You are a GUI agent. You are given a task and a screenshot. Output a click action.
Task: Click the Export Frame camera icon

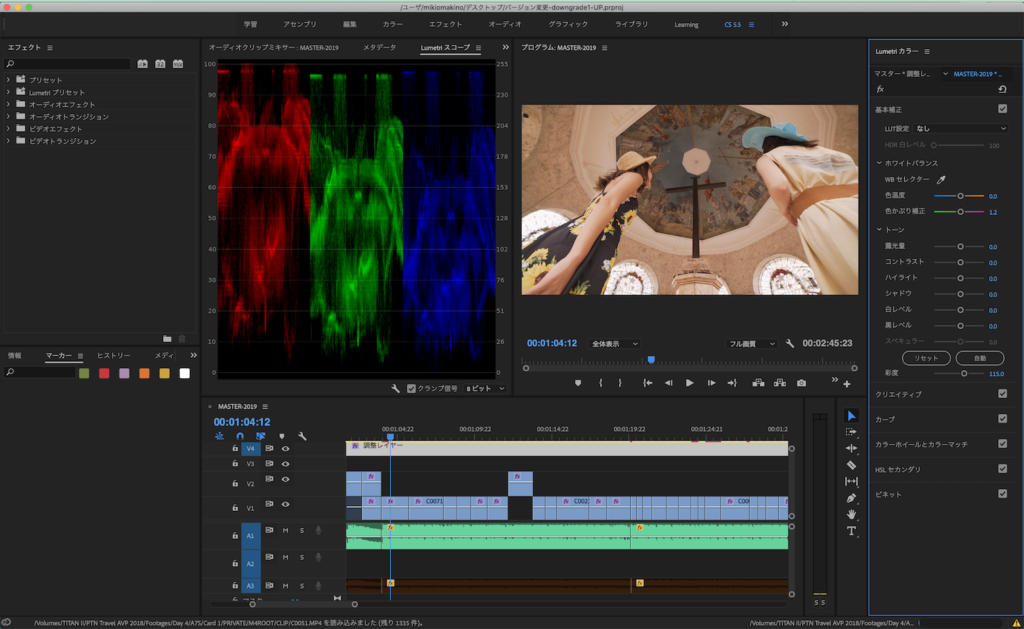pyautogui.click(x=801, y=383)
